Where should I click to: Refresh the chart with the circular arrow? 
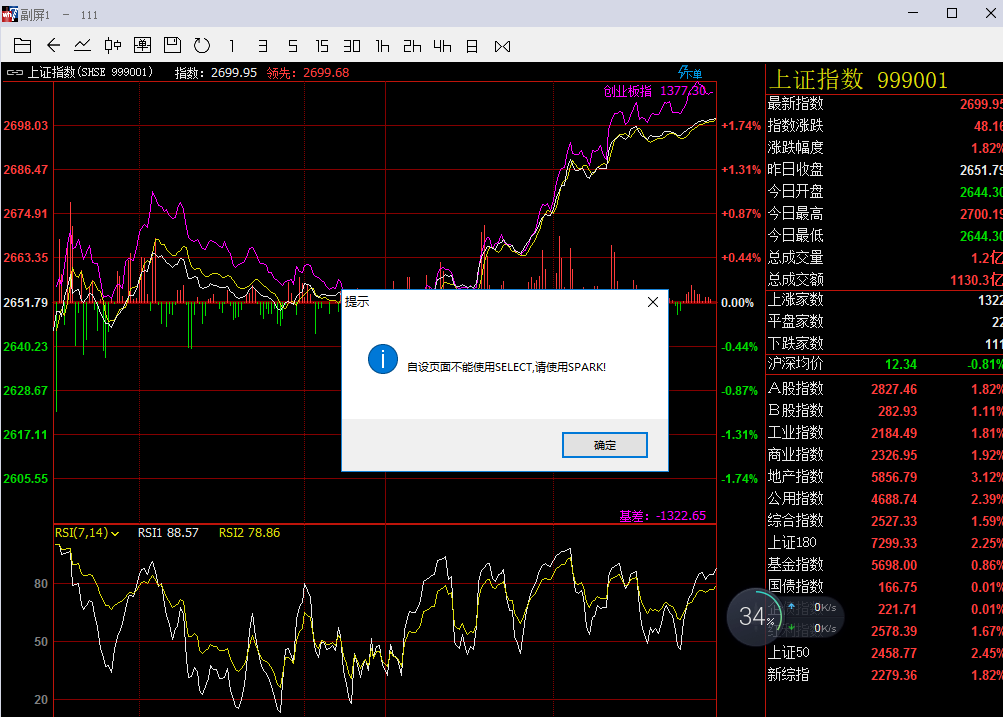(202, 46)
